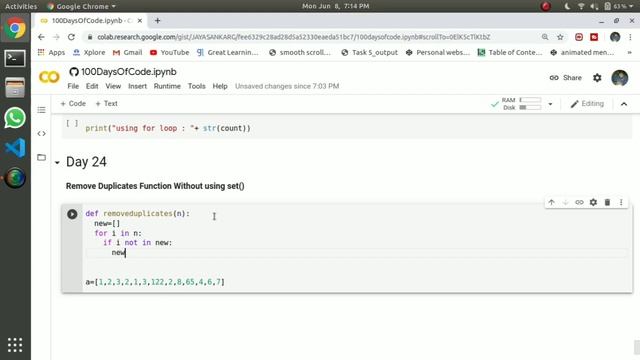Open table of contents sidebar icon
The width and height of the screenshot is (640, 360).
coord(41,110)
